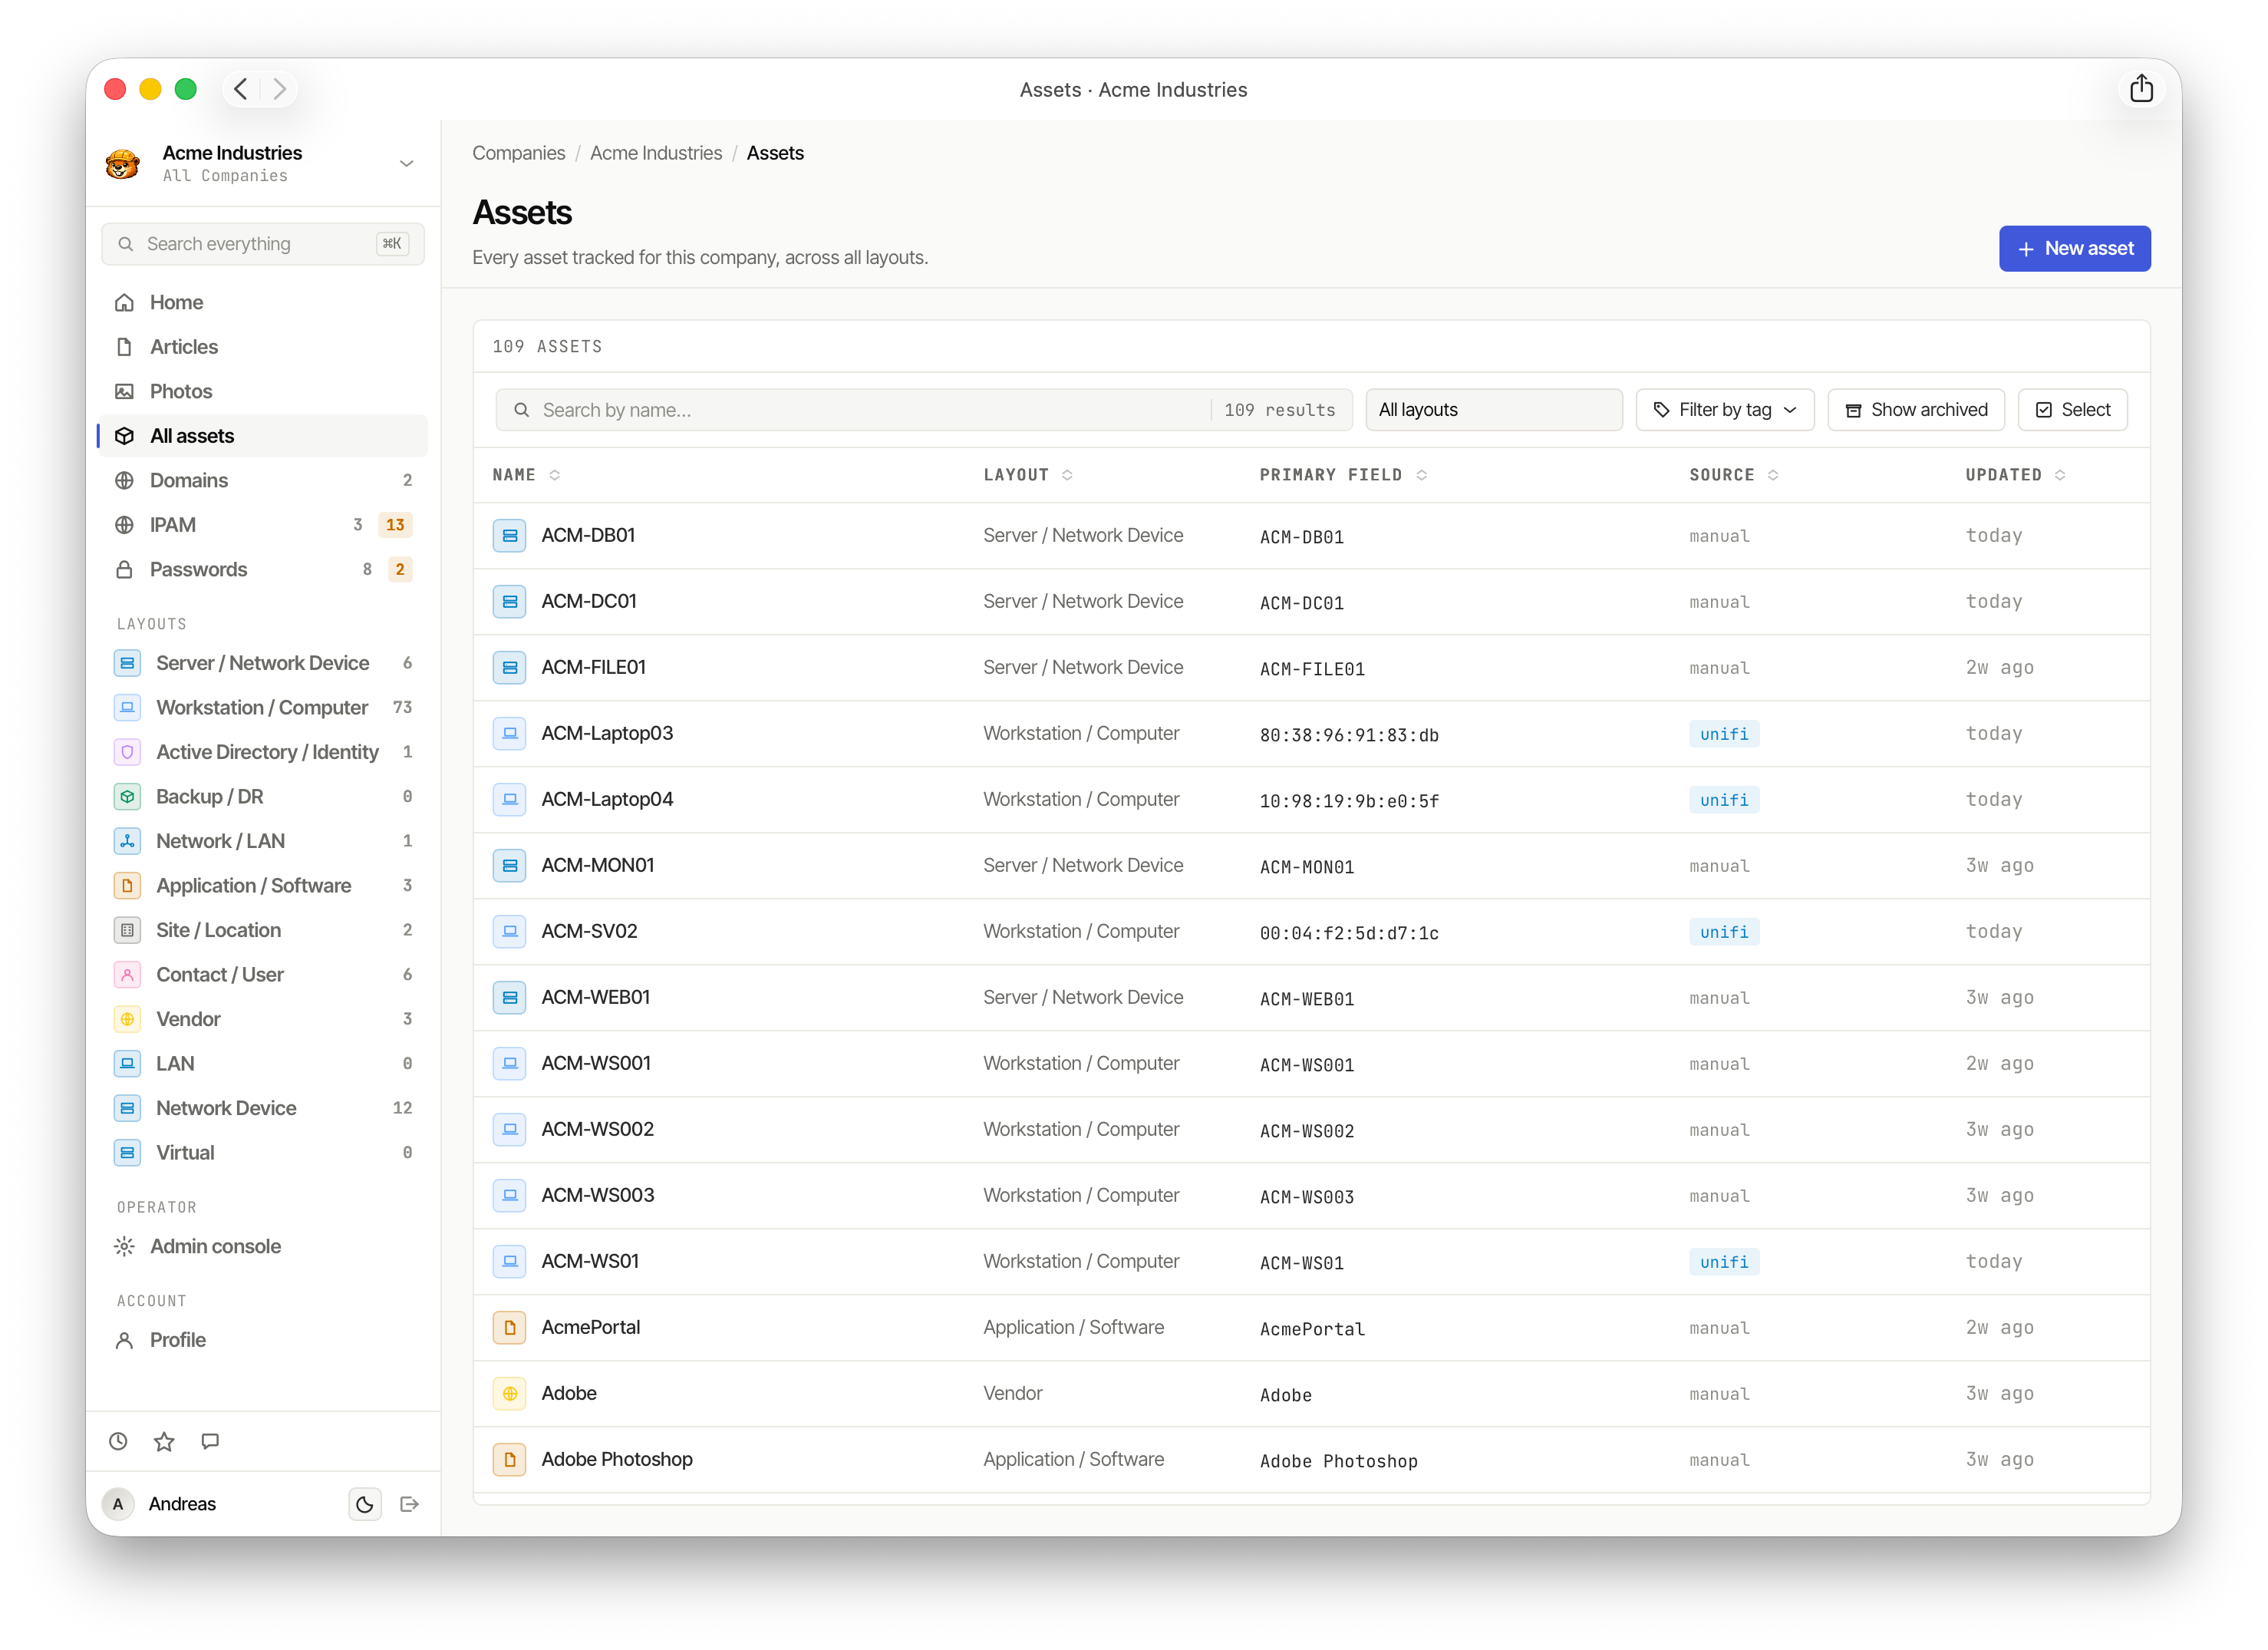Create a New asset

[2074, 248]
